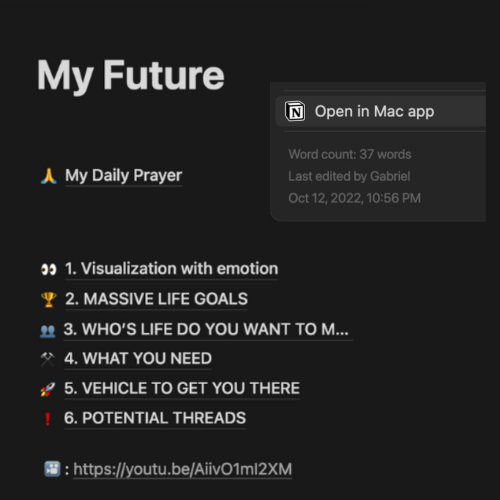This screenshot has width=500, height=500.
Task: Click the film projector emoji icon
Action: click(x=52, y=469)
